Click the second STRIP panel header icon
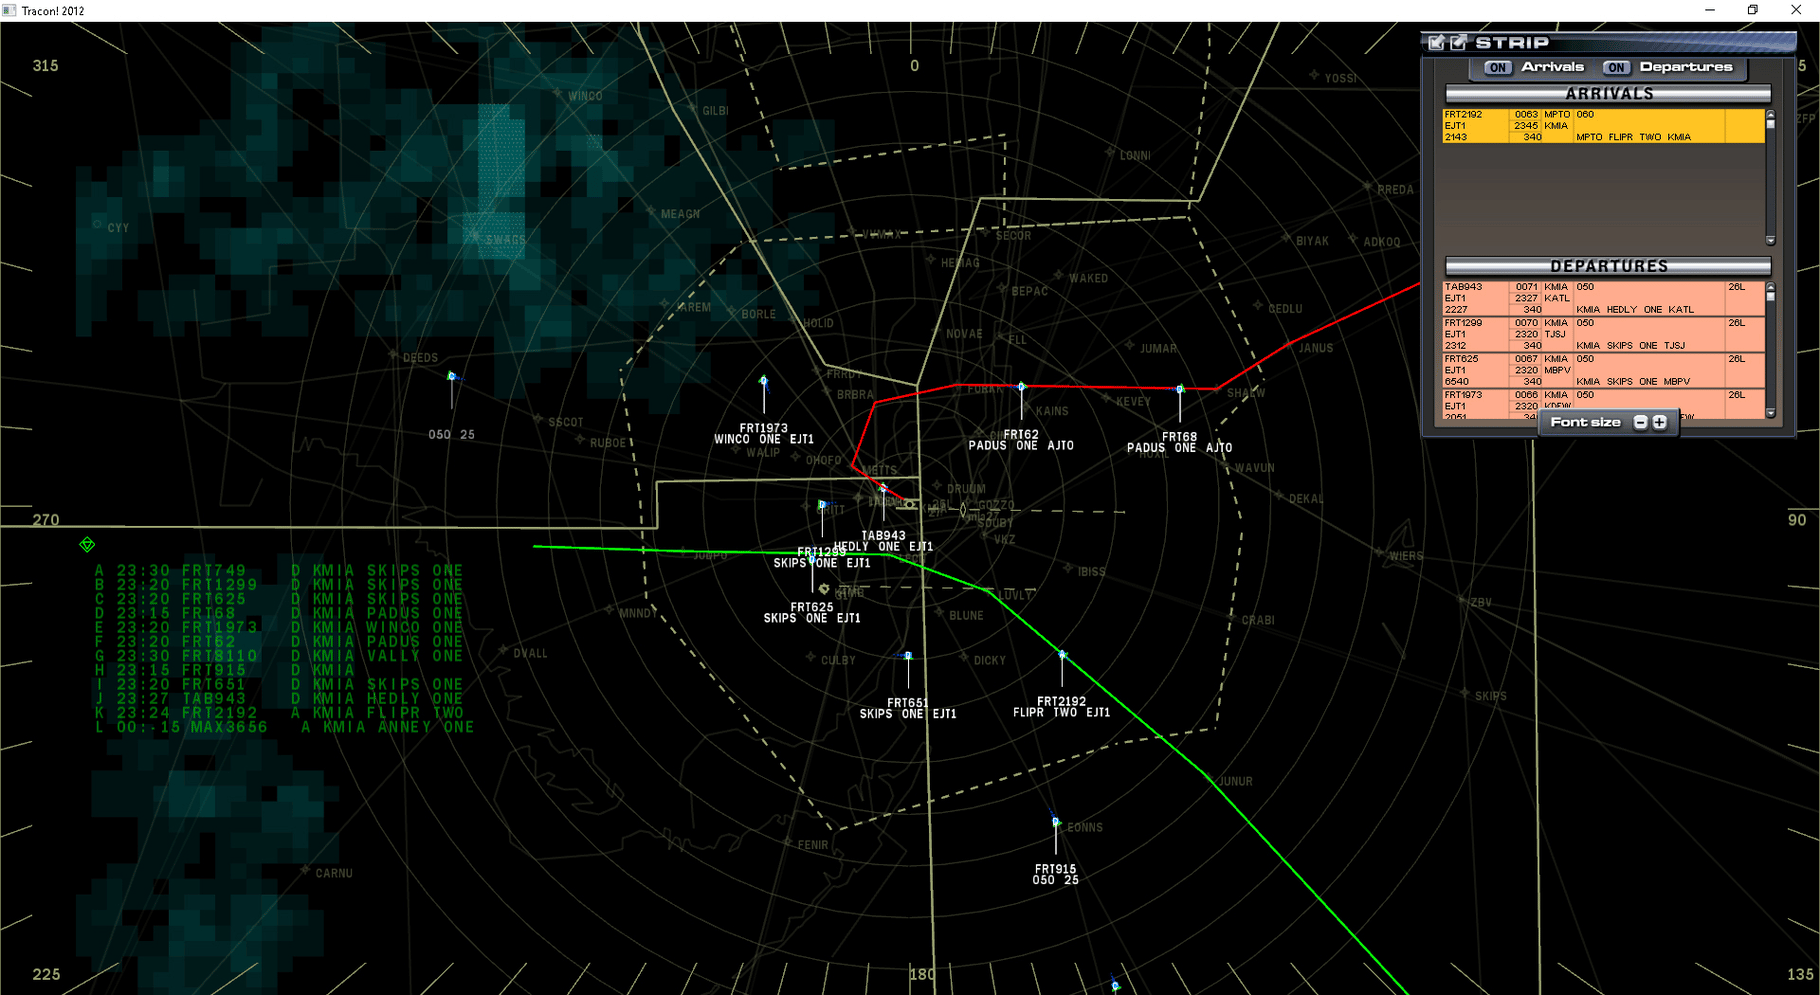 tap(1459, 42)
